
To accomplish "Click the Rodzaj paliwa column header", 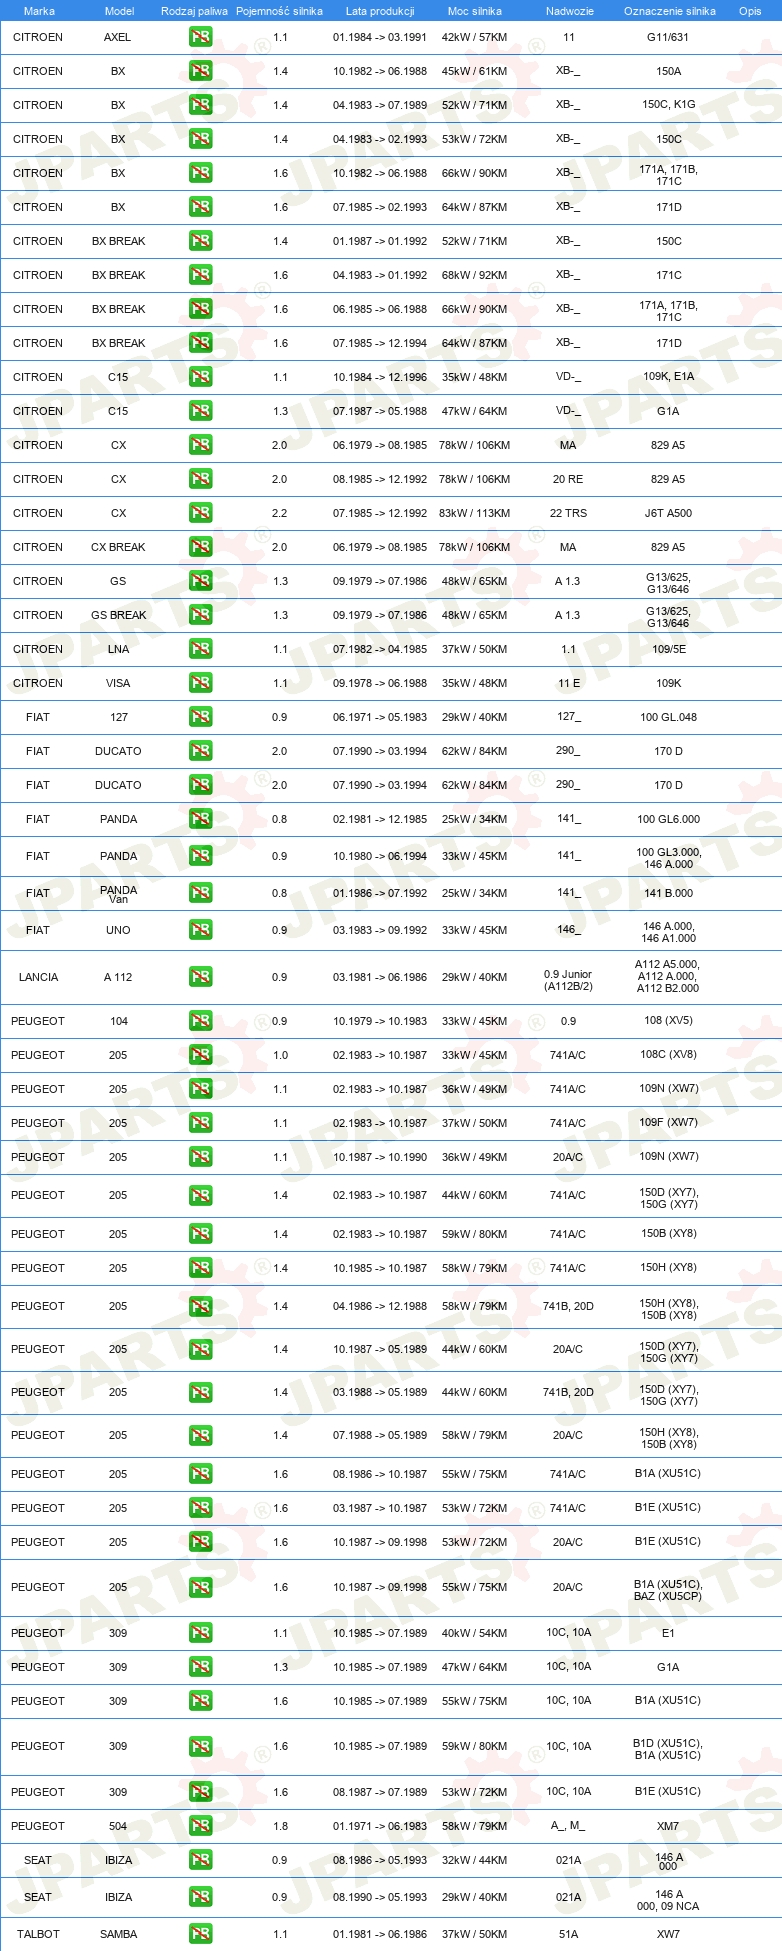I will pos(194,11).
